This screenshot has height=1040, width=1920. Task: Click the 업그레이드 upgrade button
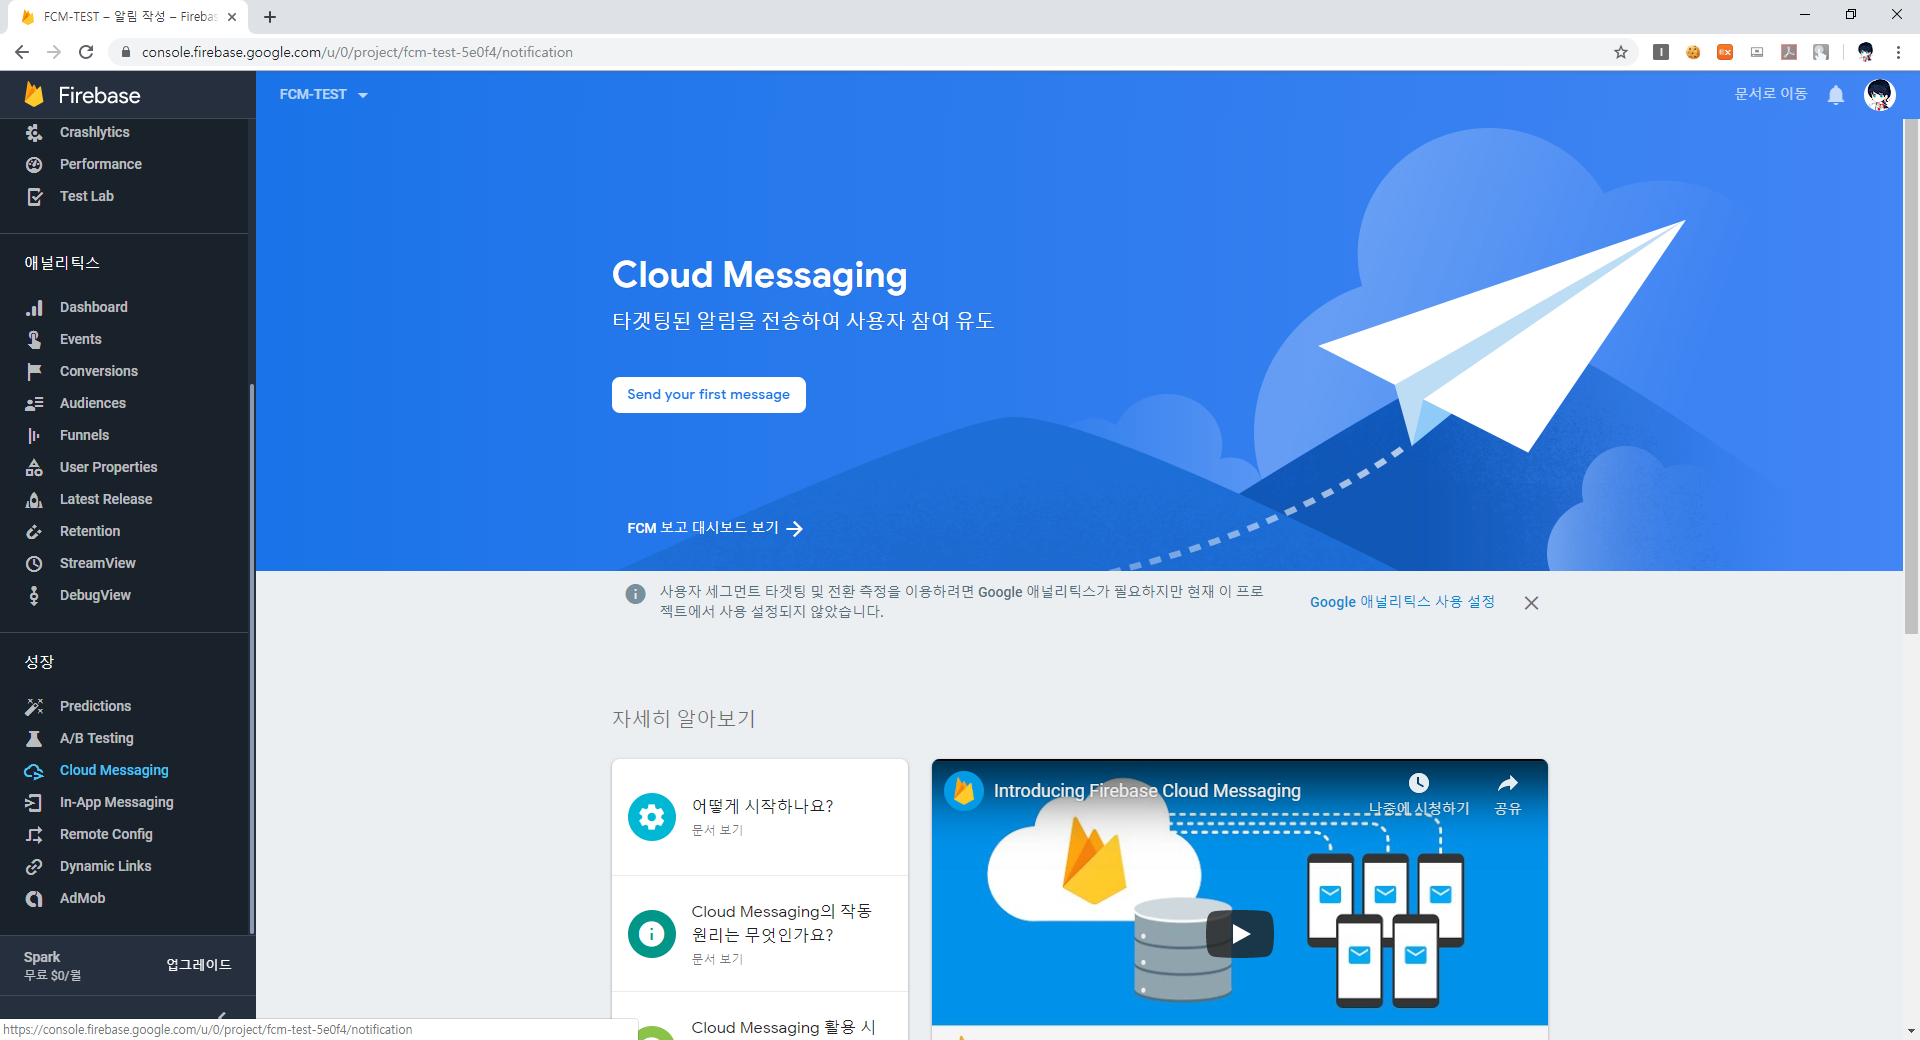pyautogui.click(x=198, y=965)
